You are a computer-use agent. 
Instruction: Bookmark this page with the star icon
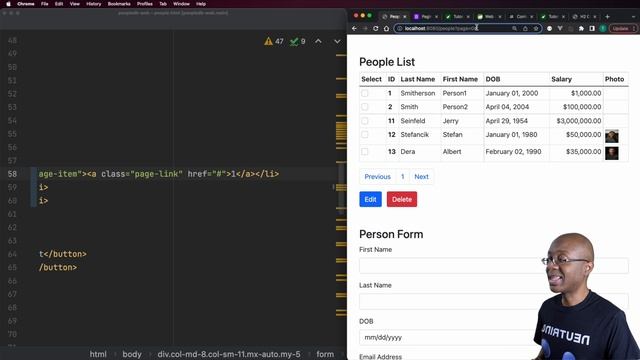tap(536, 29)
